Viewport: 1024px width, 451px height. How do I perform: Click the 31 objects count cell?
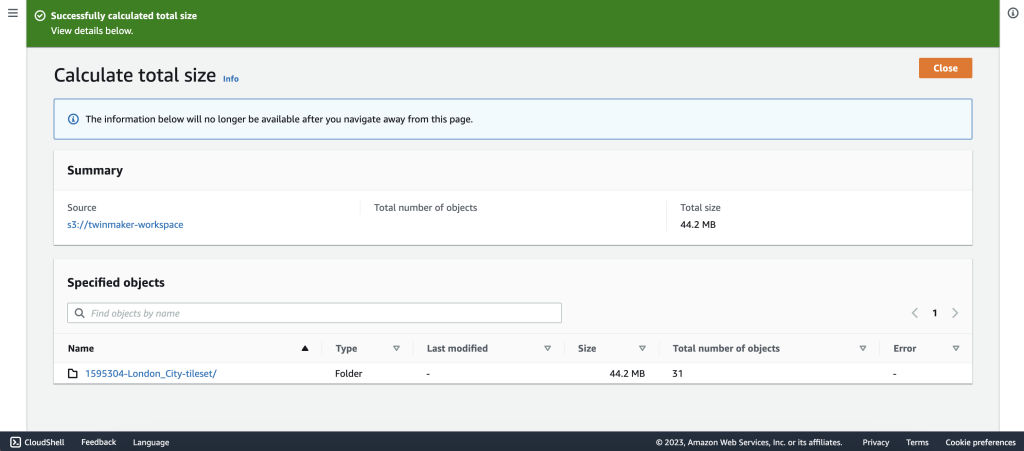coord(678,374)
